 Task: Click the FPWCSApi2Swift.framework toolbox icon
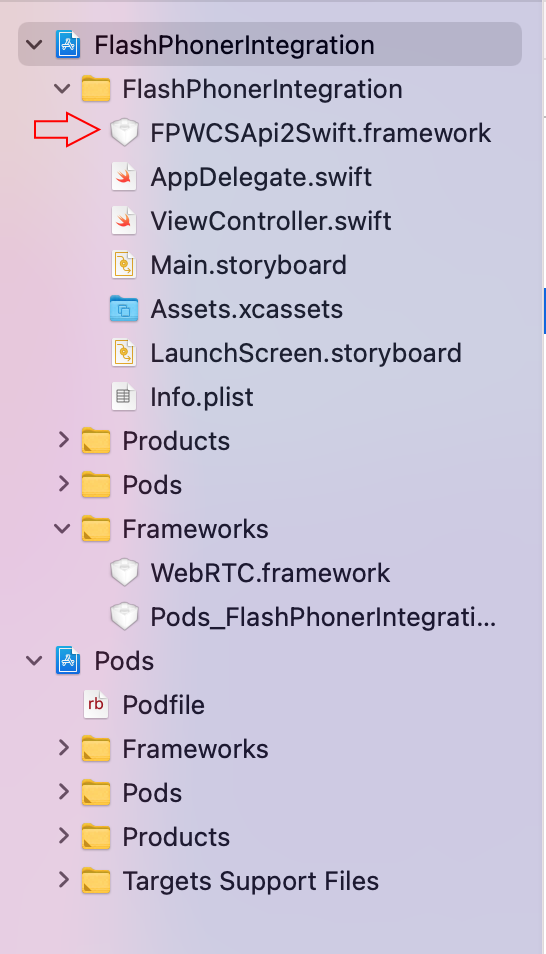pos(124,133)
